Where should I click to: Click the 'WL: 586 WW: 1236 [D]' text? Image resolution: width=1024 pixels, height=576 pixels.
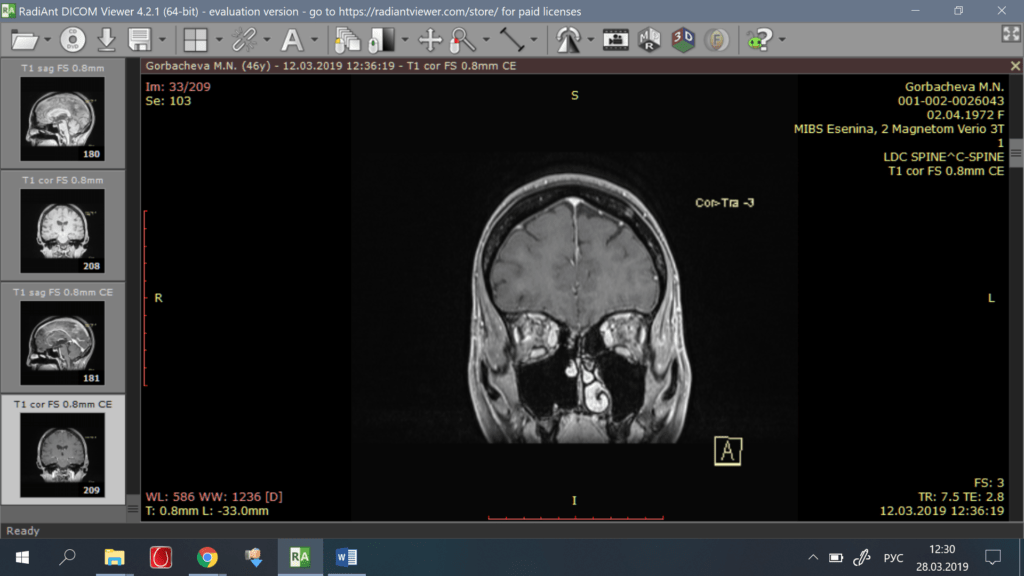pos(214,497)
